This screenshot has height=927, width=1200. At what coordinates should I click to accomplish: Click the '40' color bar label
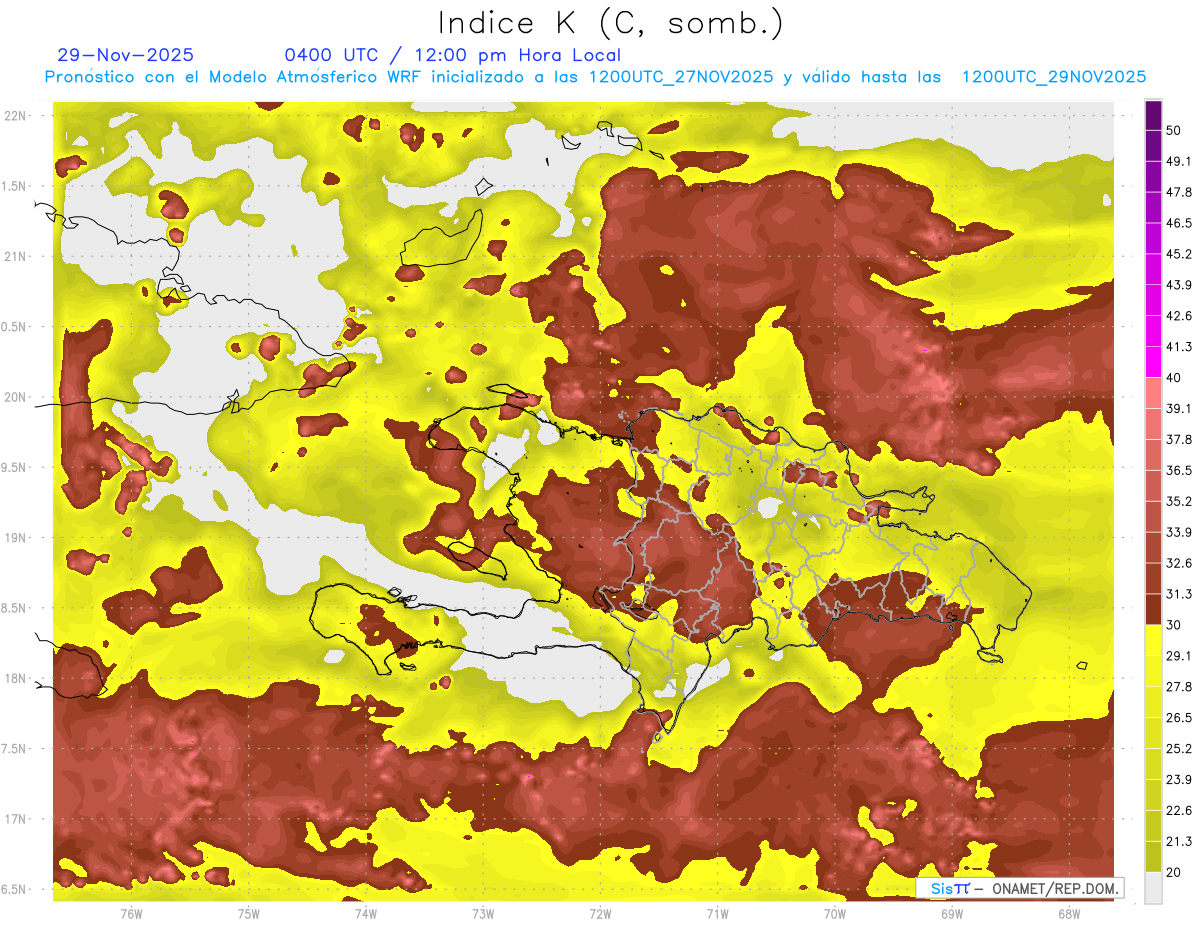click(x=1174, y=378)
